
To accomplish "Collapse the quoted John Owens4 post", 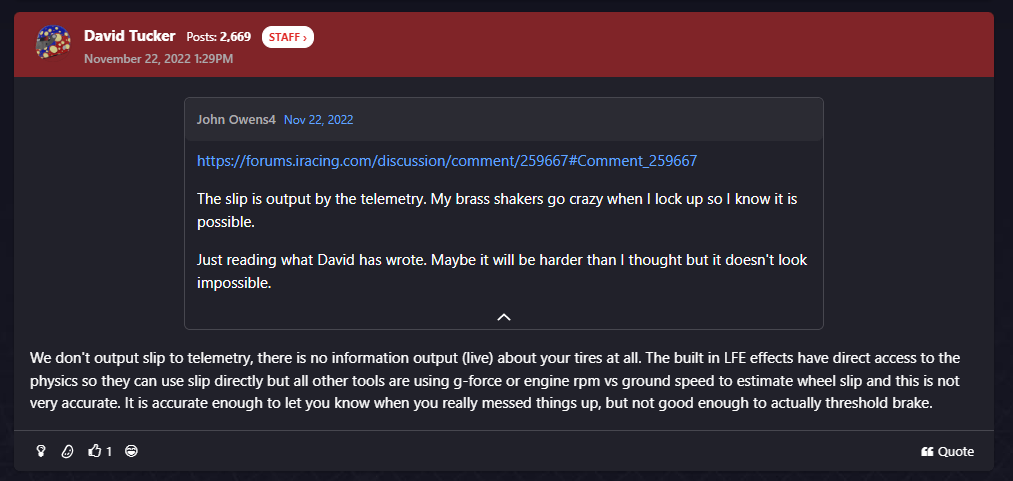I will pos(504,317).
